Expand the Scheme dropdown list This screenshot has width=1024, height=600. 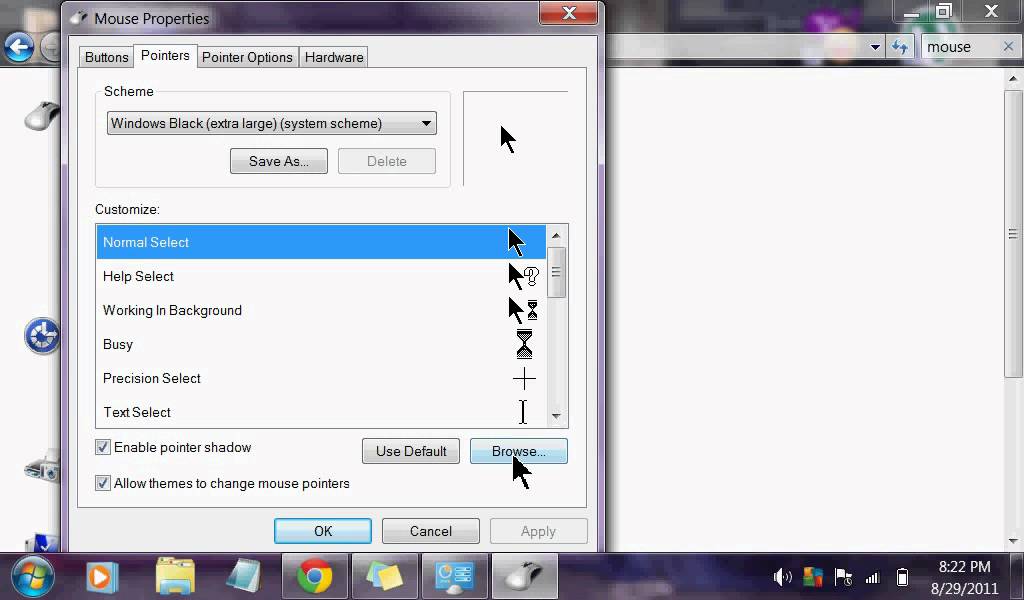point(272,123)
